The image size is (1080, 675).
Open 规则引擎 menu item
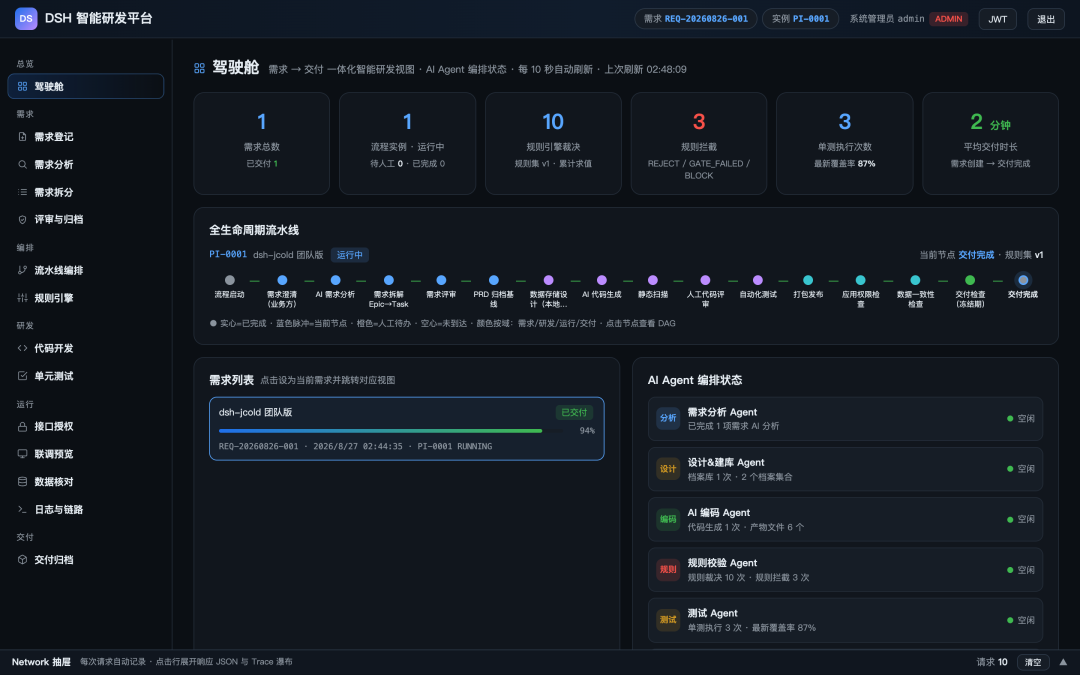point(85,298)
